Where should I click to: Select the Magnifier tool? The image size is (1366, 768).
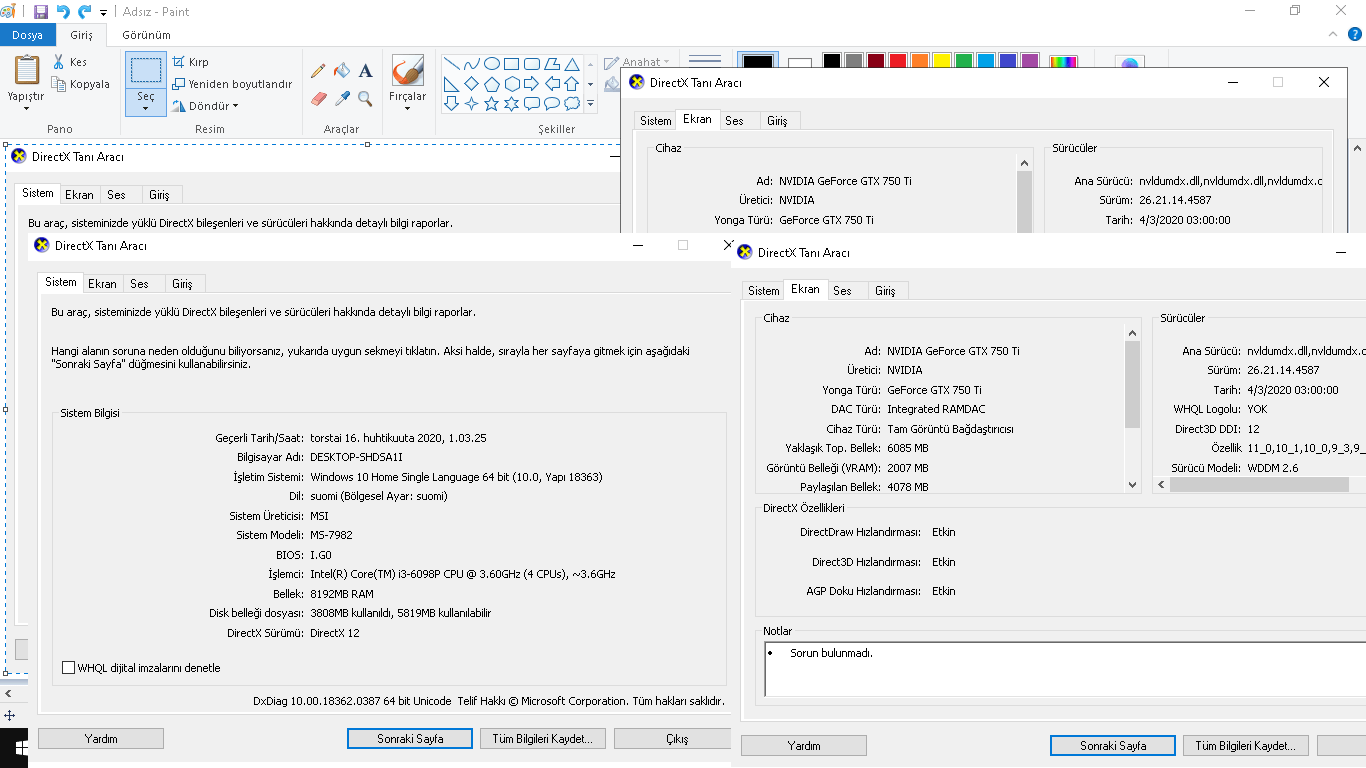[366, 98]
